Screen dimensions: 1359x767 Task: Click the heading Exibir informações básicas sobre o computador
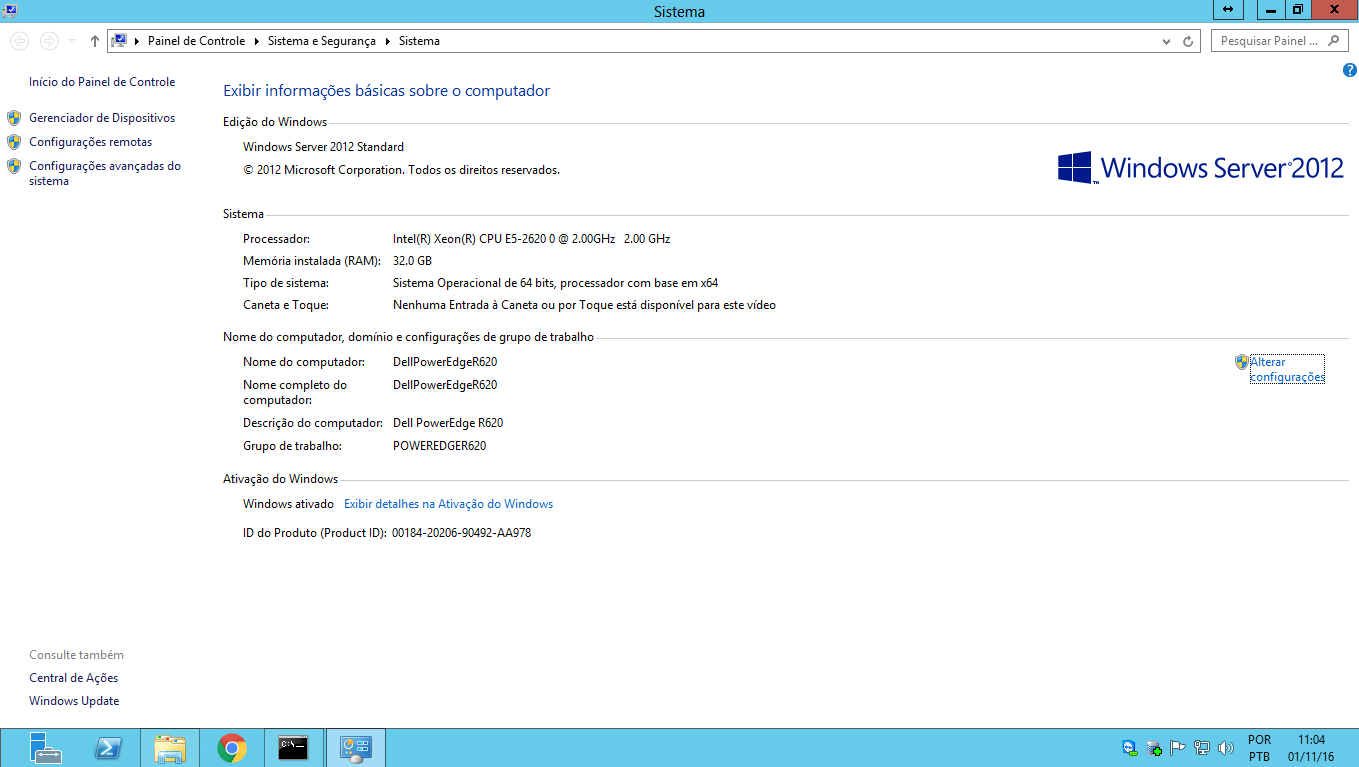tap(387, 91)
